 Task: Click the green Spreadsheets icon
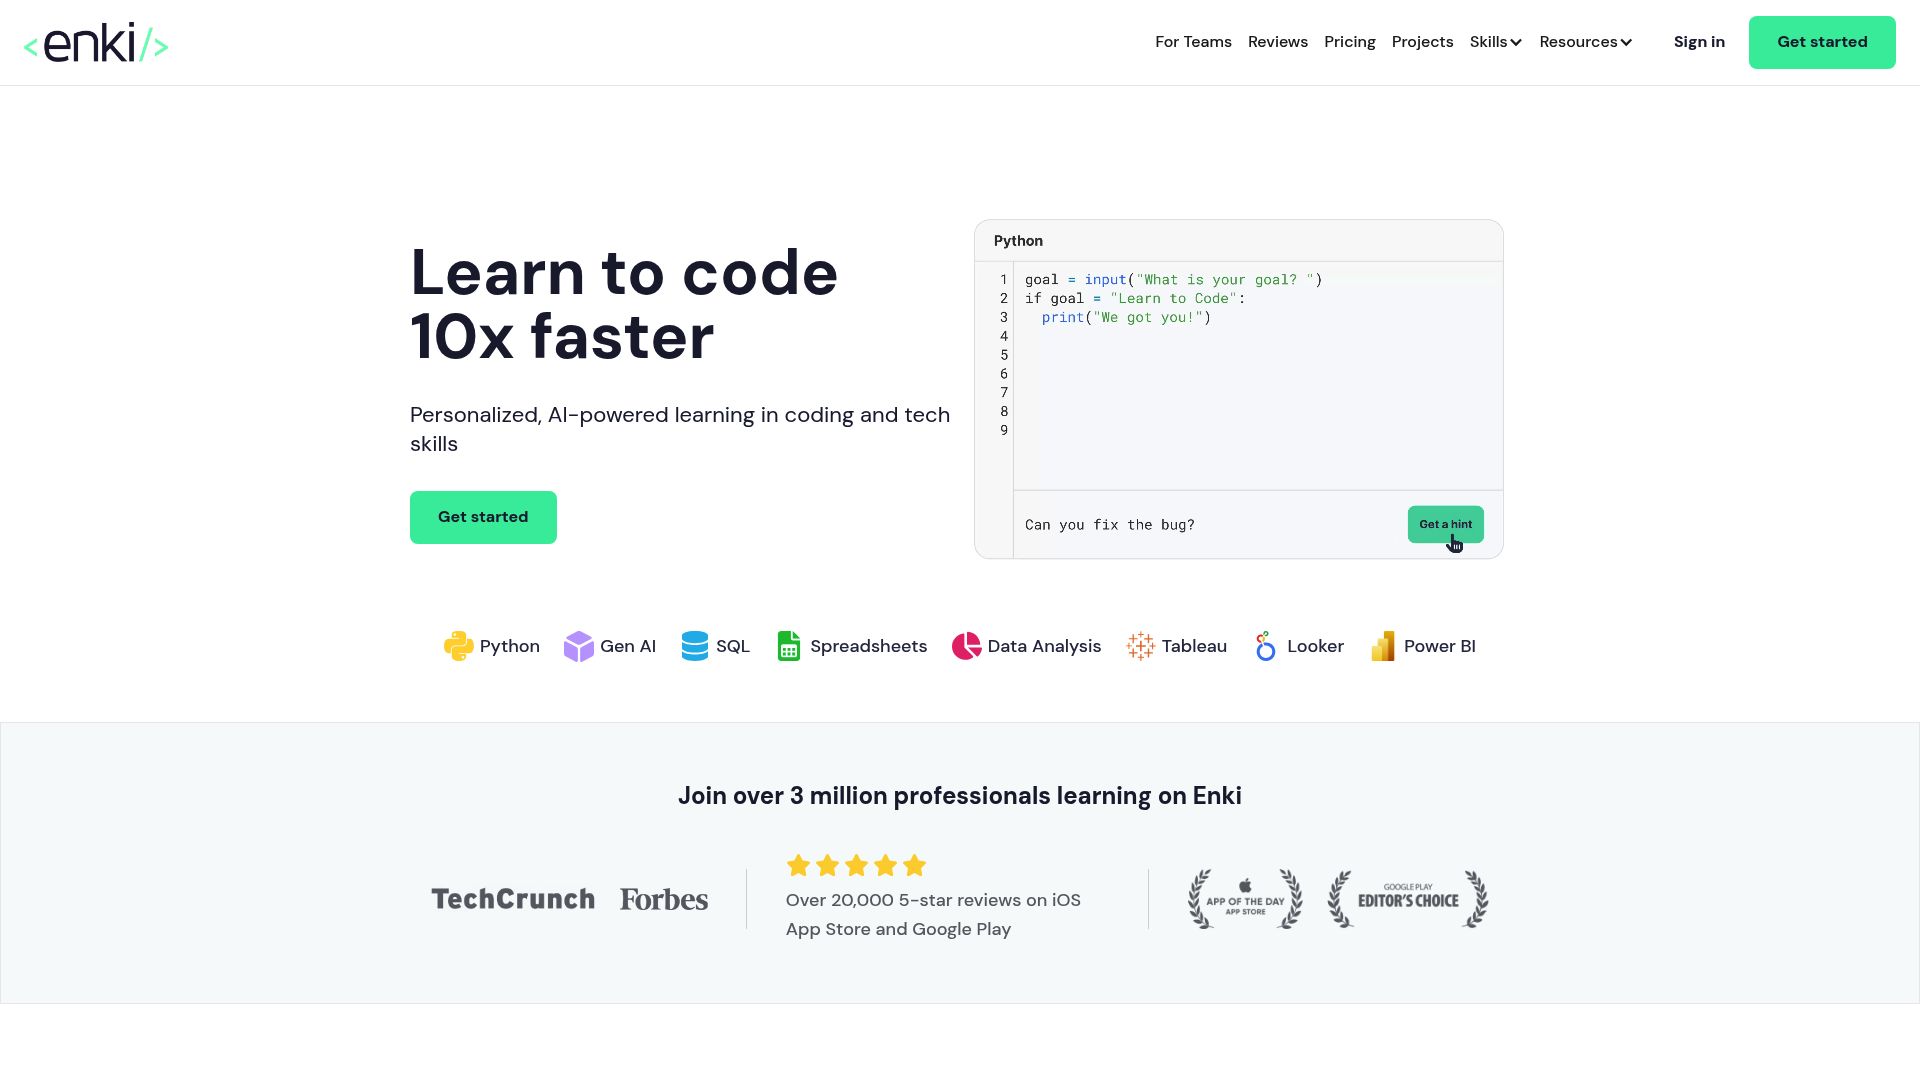[788, 646]
